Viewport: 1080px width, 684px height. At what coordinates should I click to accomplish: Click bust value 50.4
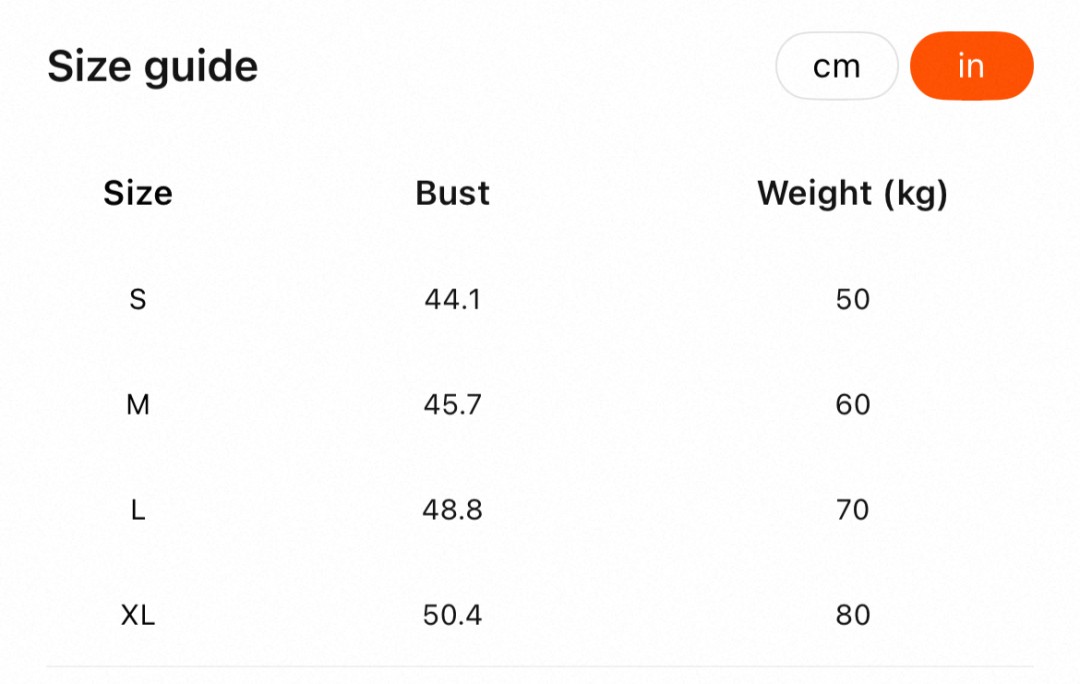click(453, 615)
